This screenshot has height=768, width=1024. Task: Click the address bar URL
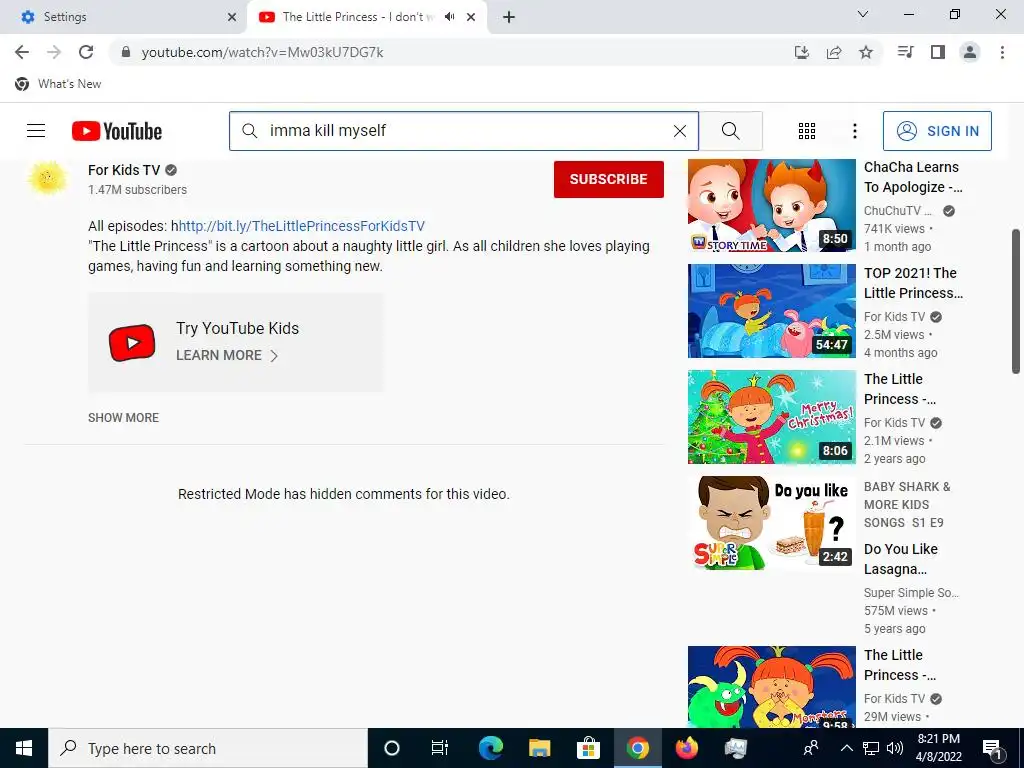[x=263, y=52]
